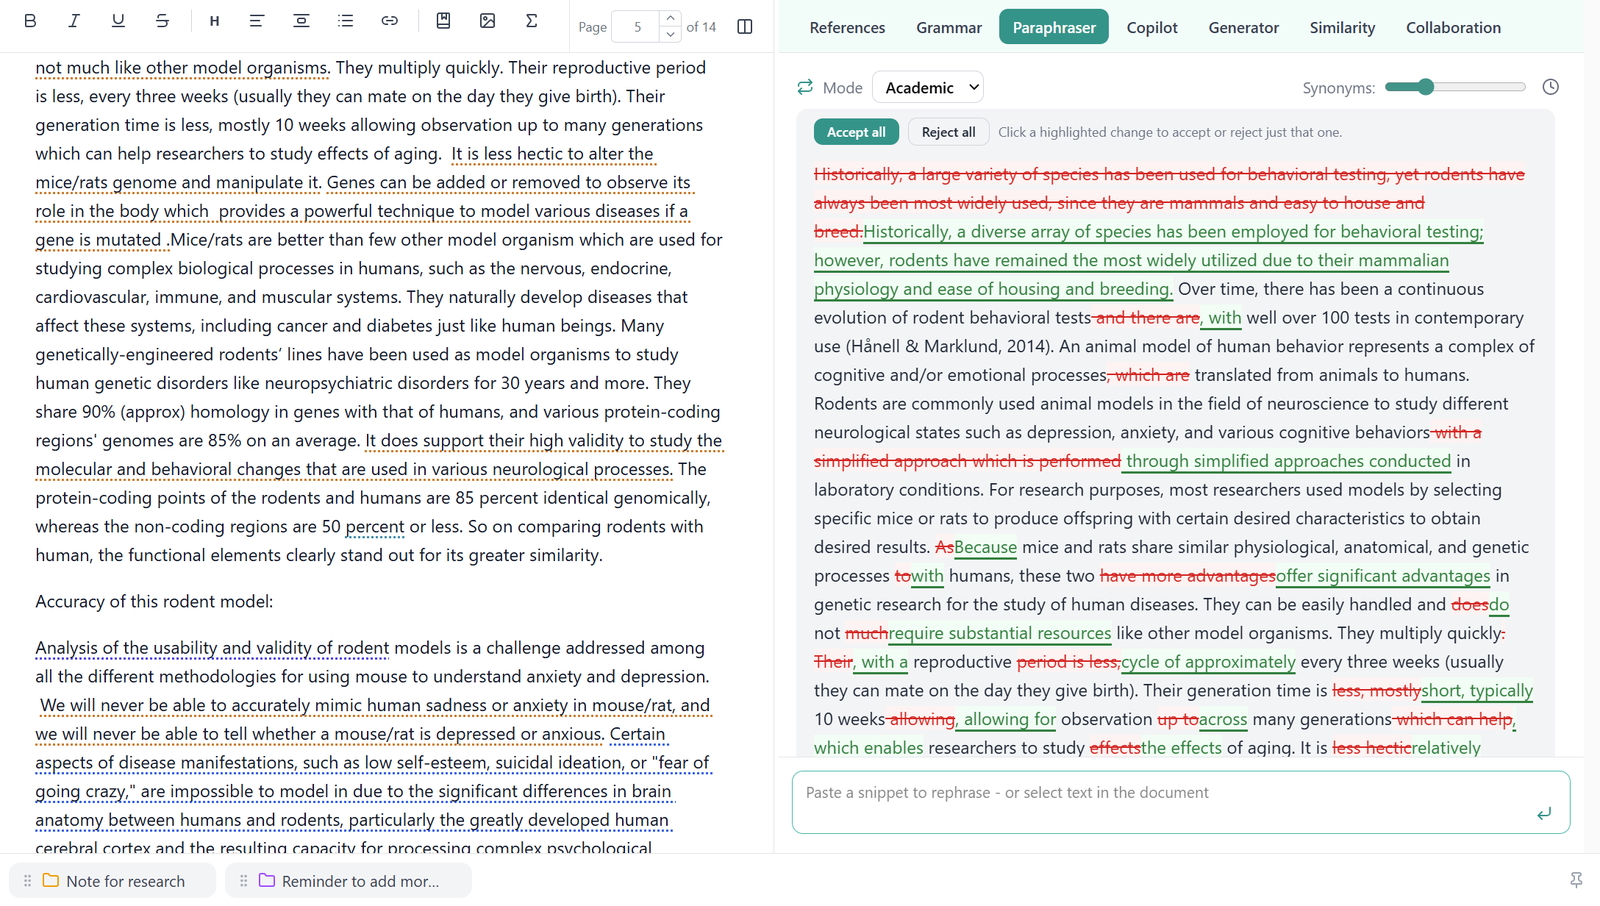
Task: Insert an equation with sigma icon
Action: coord(531,21)
